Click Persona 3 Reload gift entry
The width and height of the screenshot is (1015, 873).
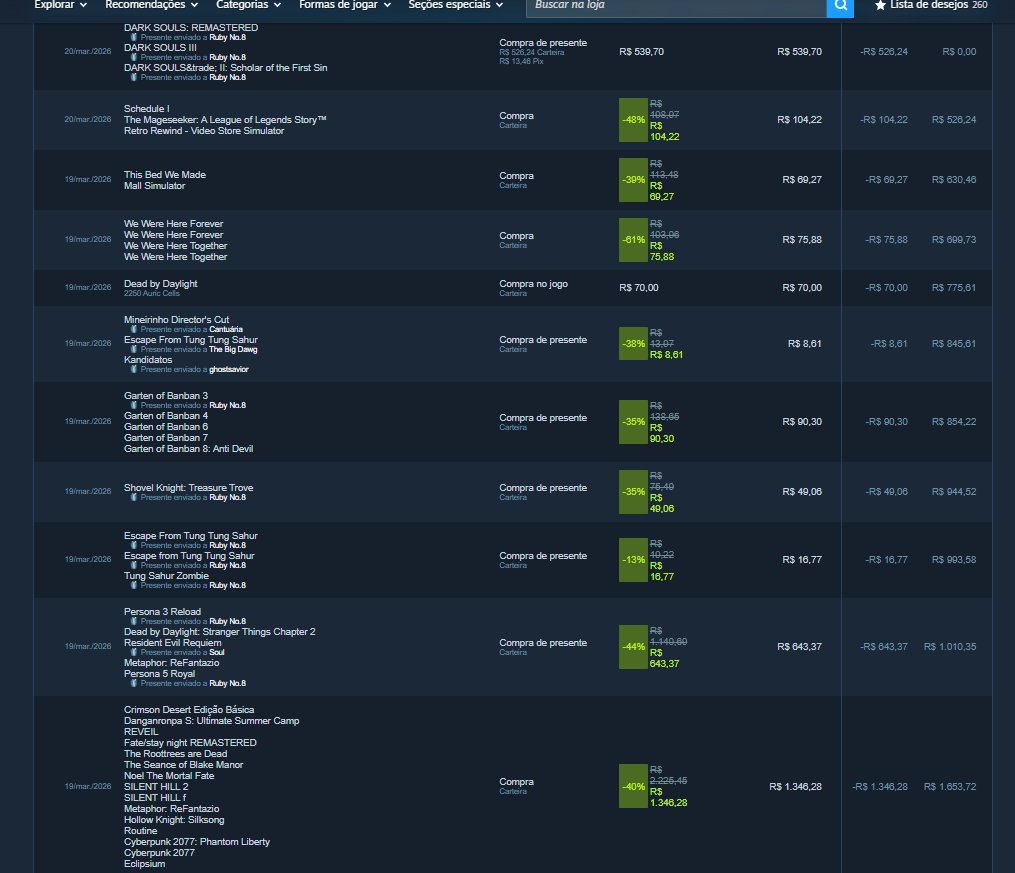point(162,612)
